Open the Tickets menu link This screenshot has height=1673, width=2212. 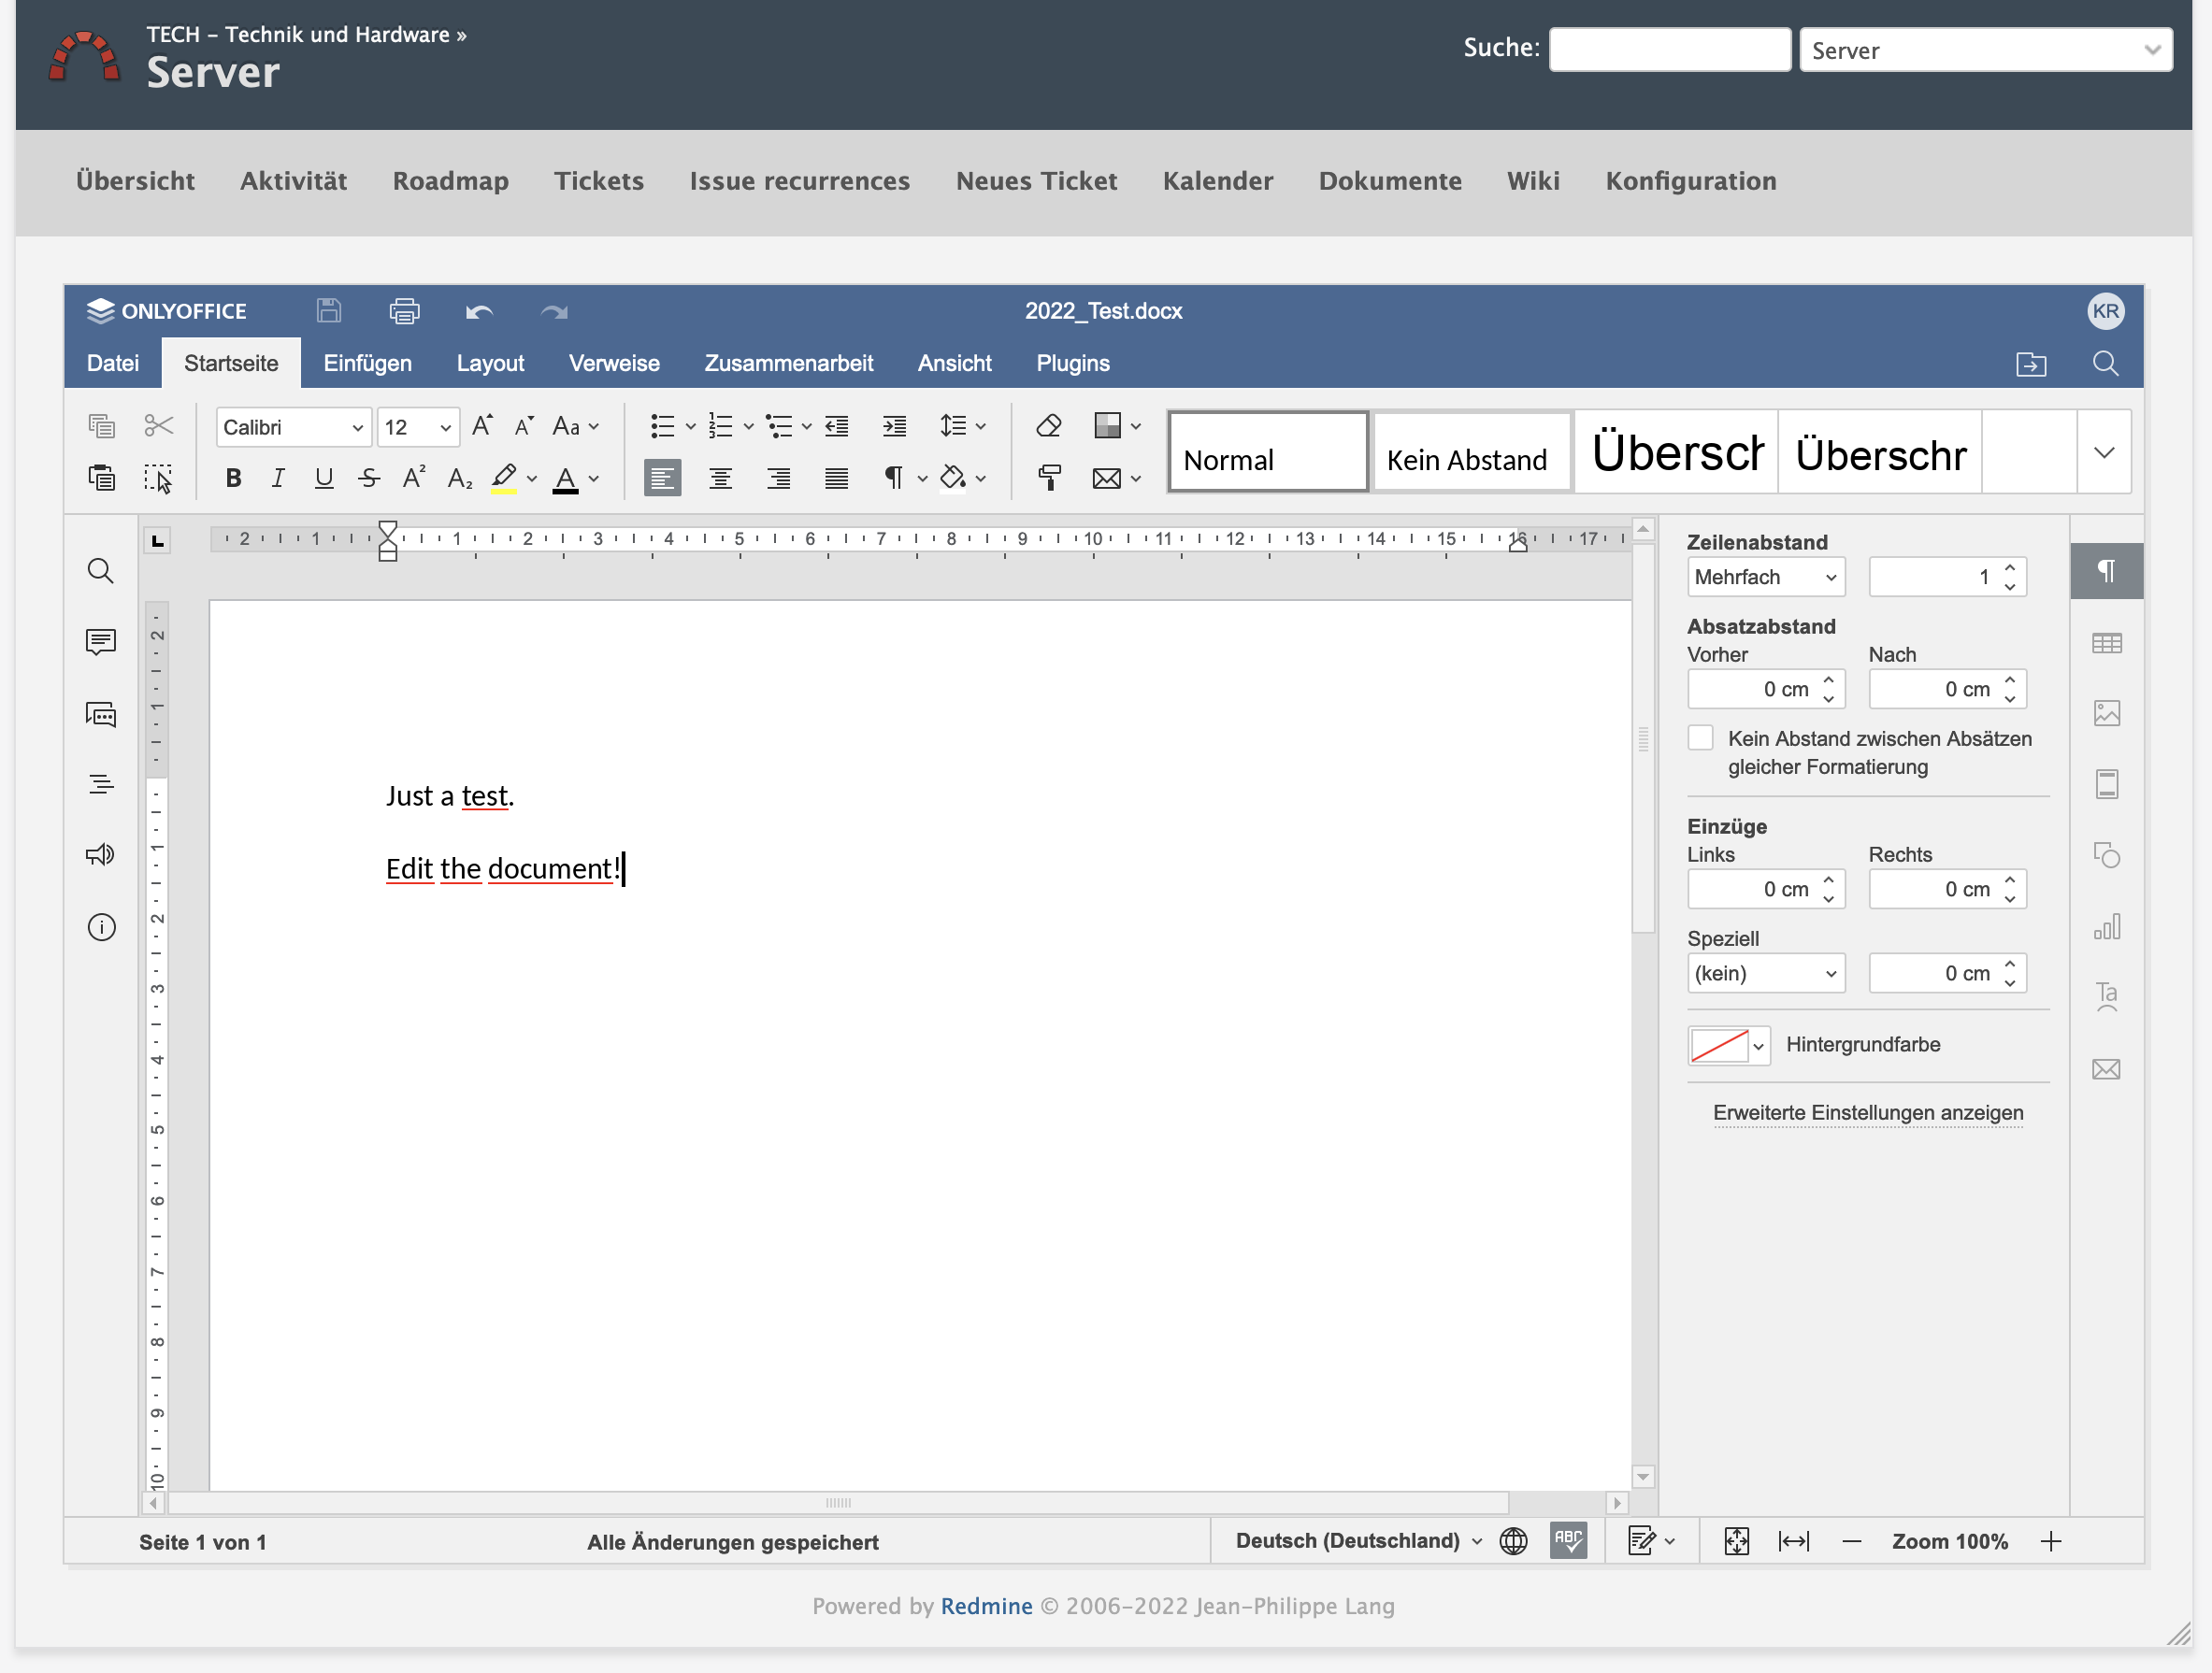coord(599,181)
